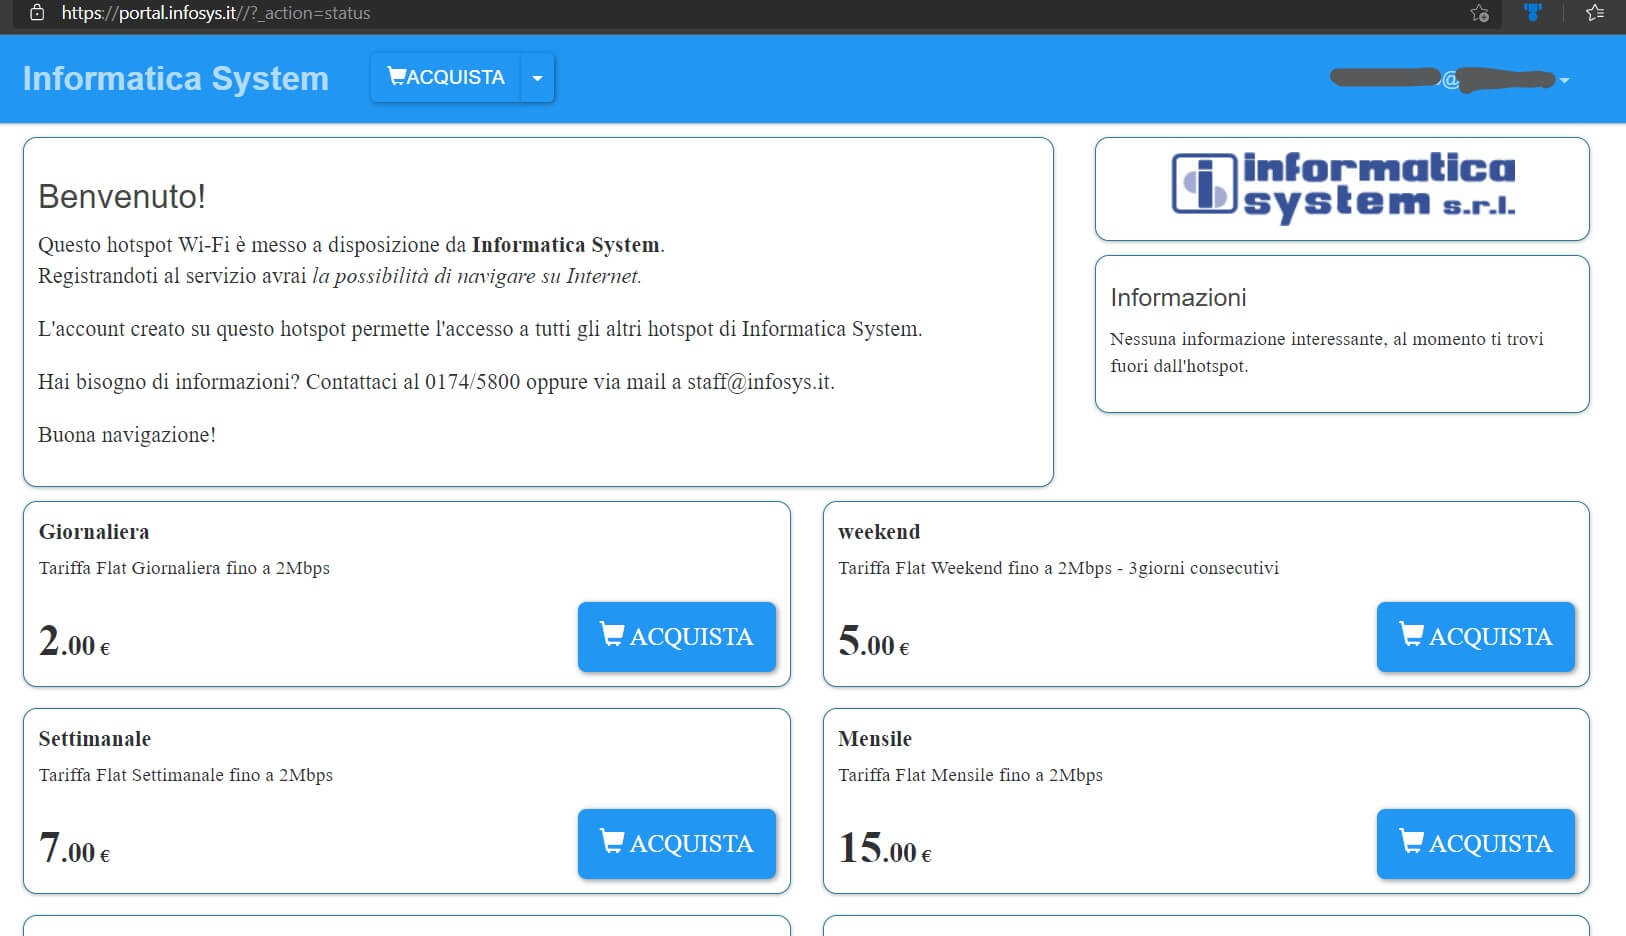Click the Informatica System brand link in header

coord(175,78)
